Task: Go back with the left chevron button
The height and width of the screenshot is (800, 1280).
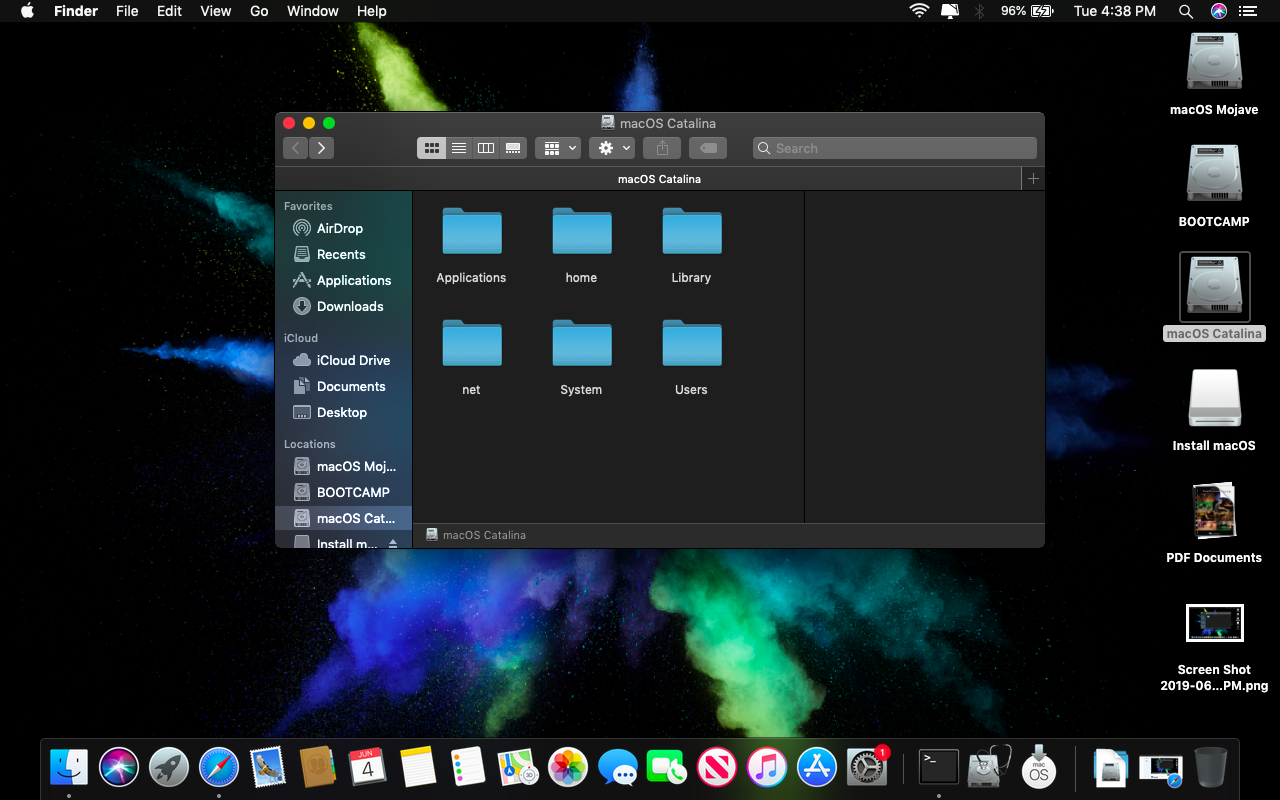Action: pyautogui.click(x=295, y=148)
